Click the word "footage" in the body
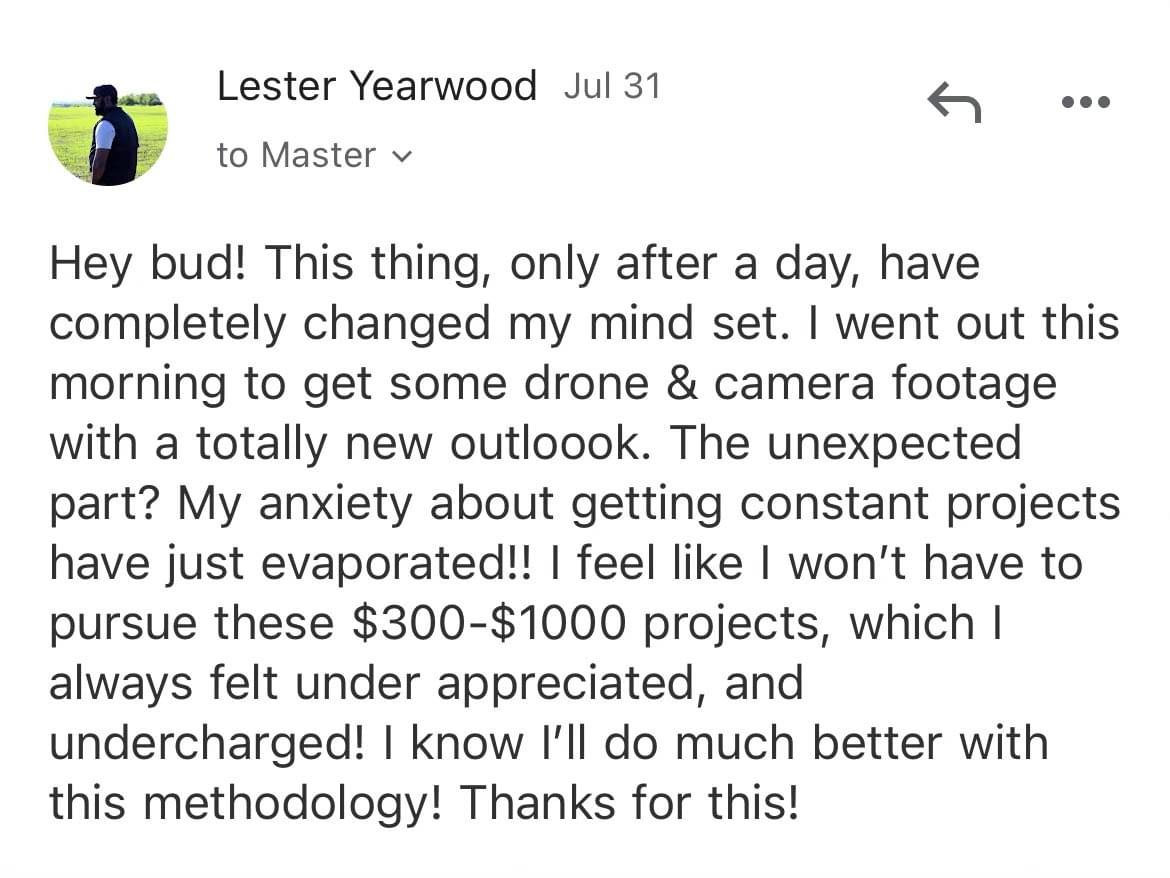The image size is (1170, 878). coord(975,386)
